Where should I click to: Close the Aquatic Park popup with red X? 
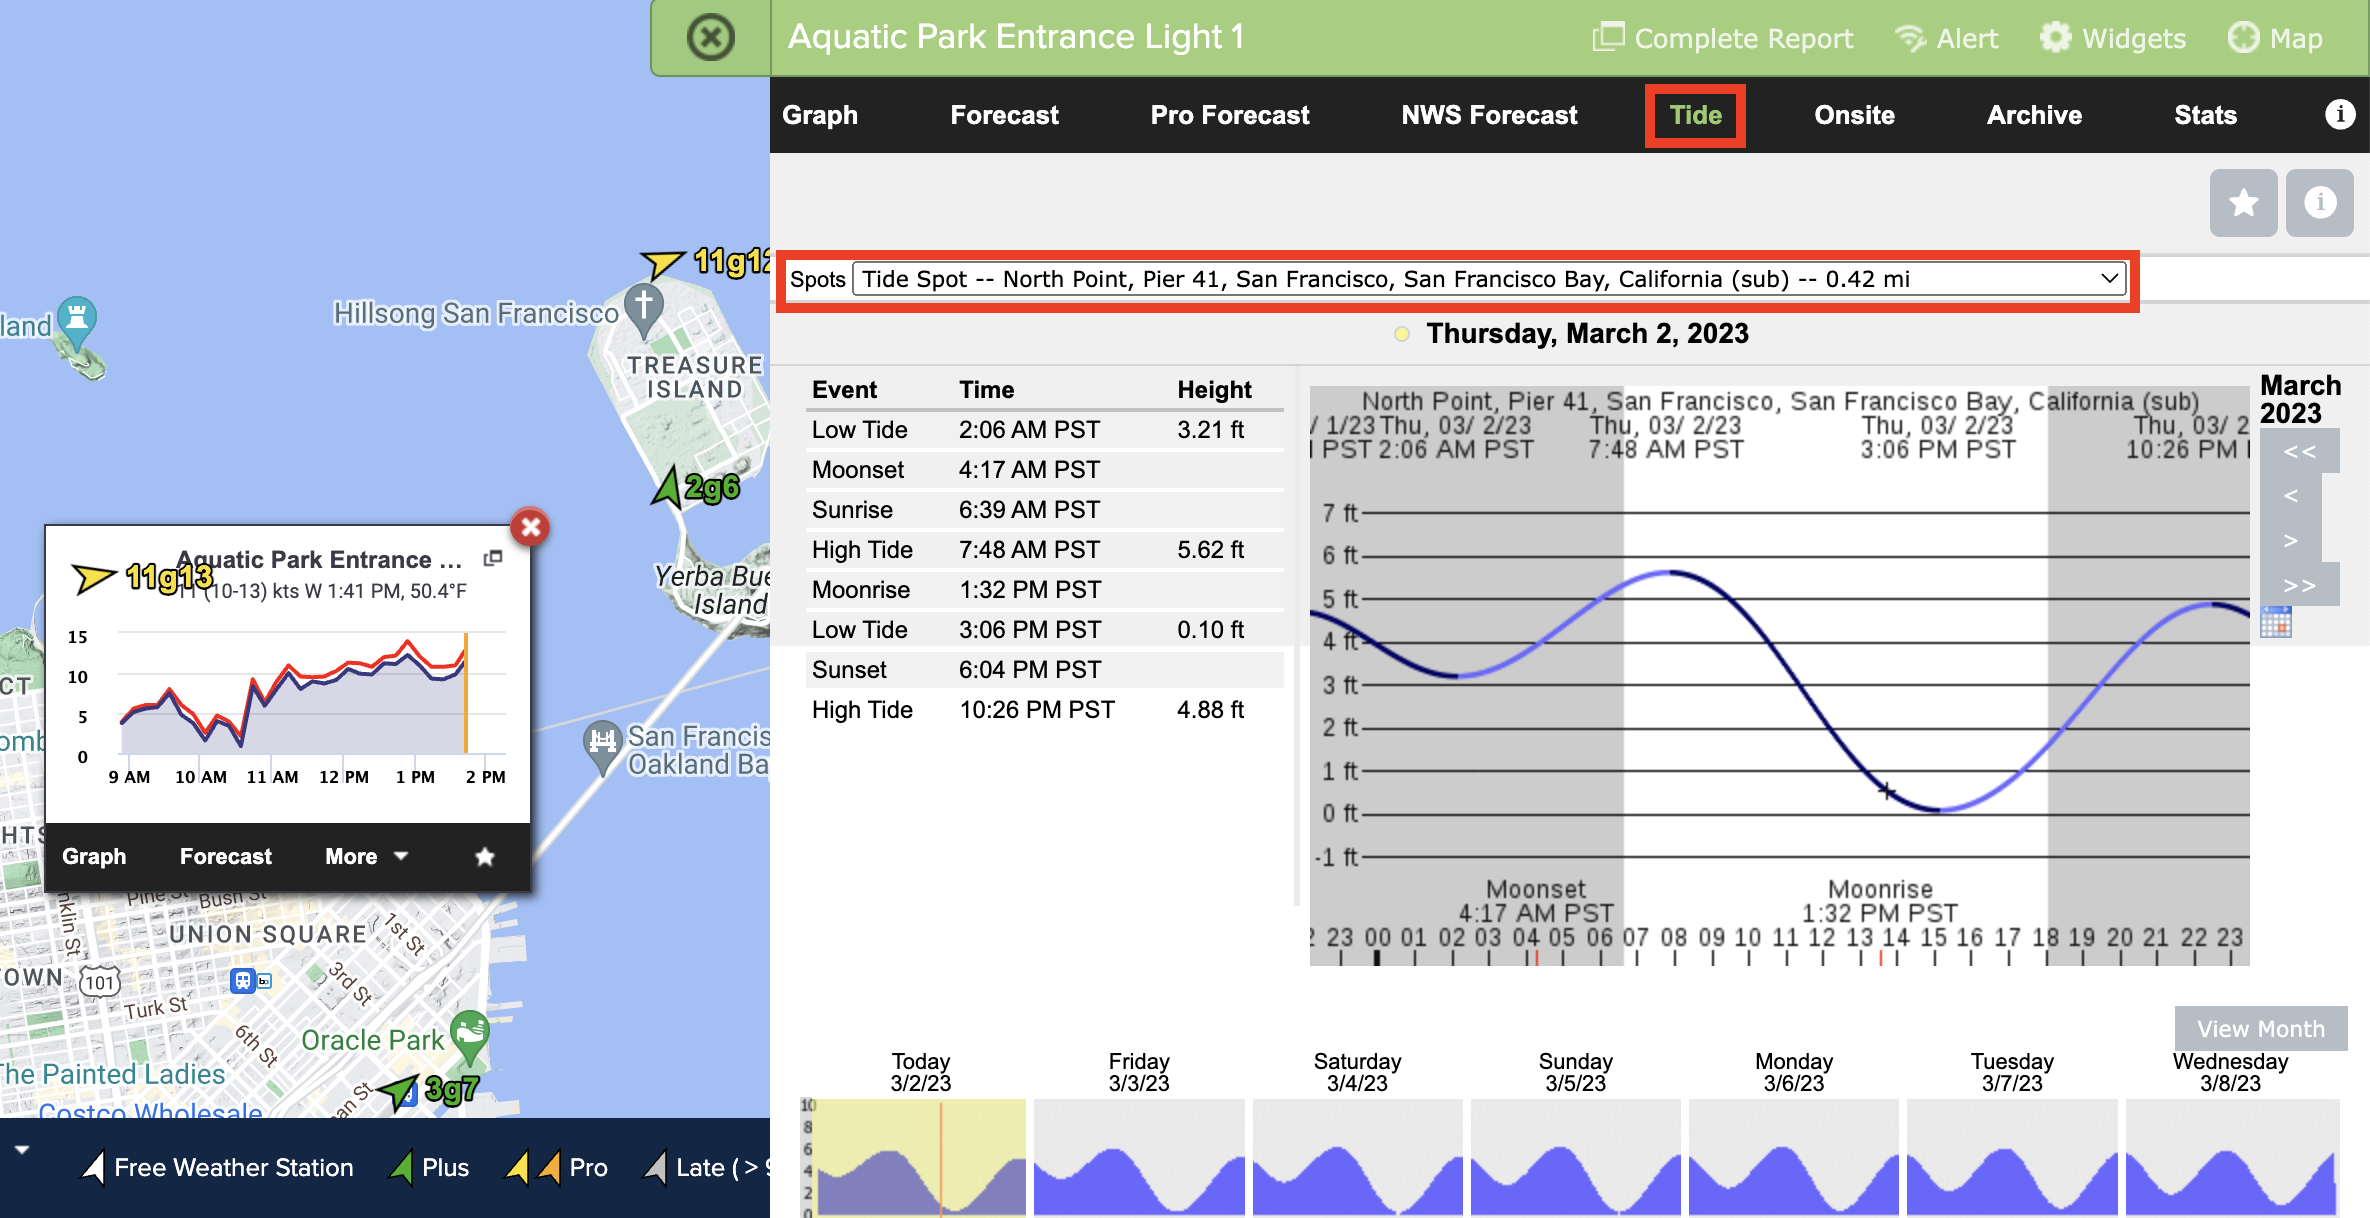click(530, 527)
